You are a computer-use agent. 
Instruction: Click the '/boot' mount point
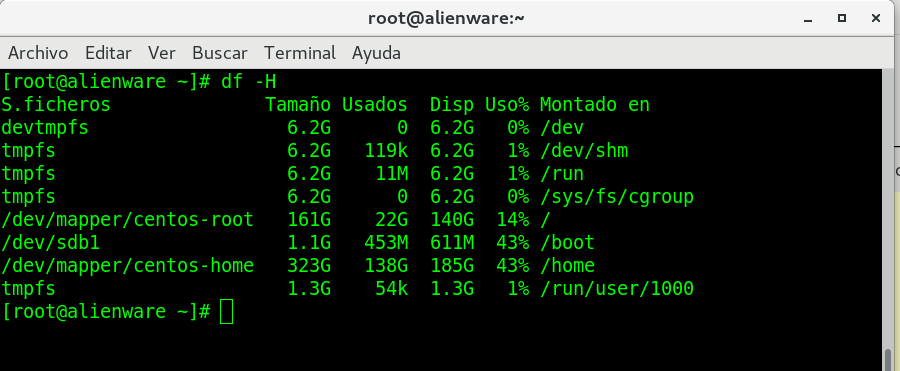pos(567,242)
